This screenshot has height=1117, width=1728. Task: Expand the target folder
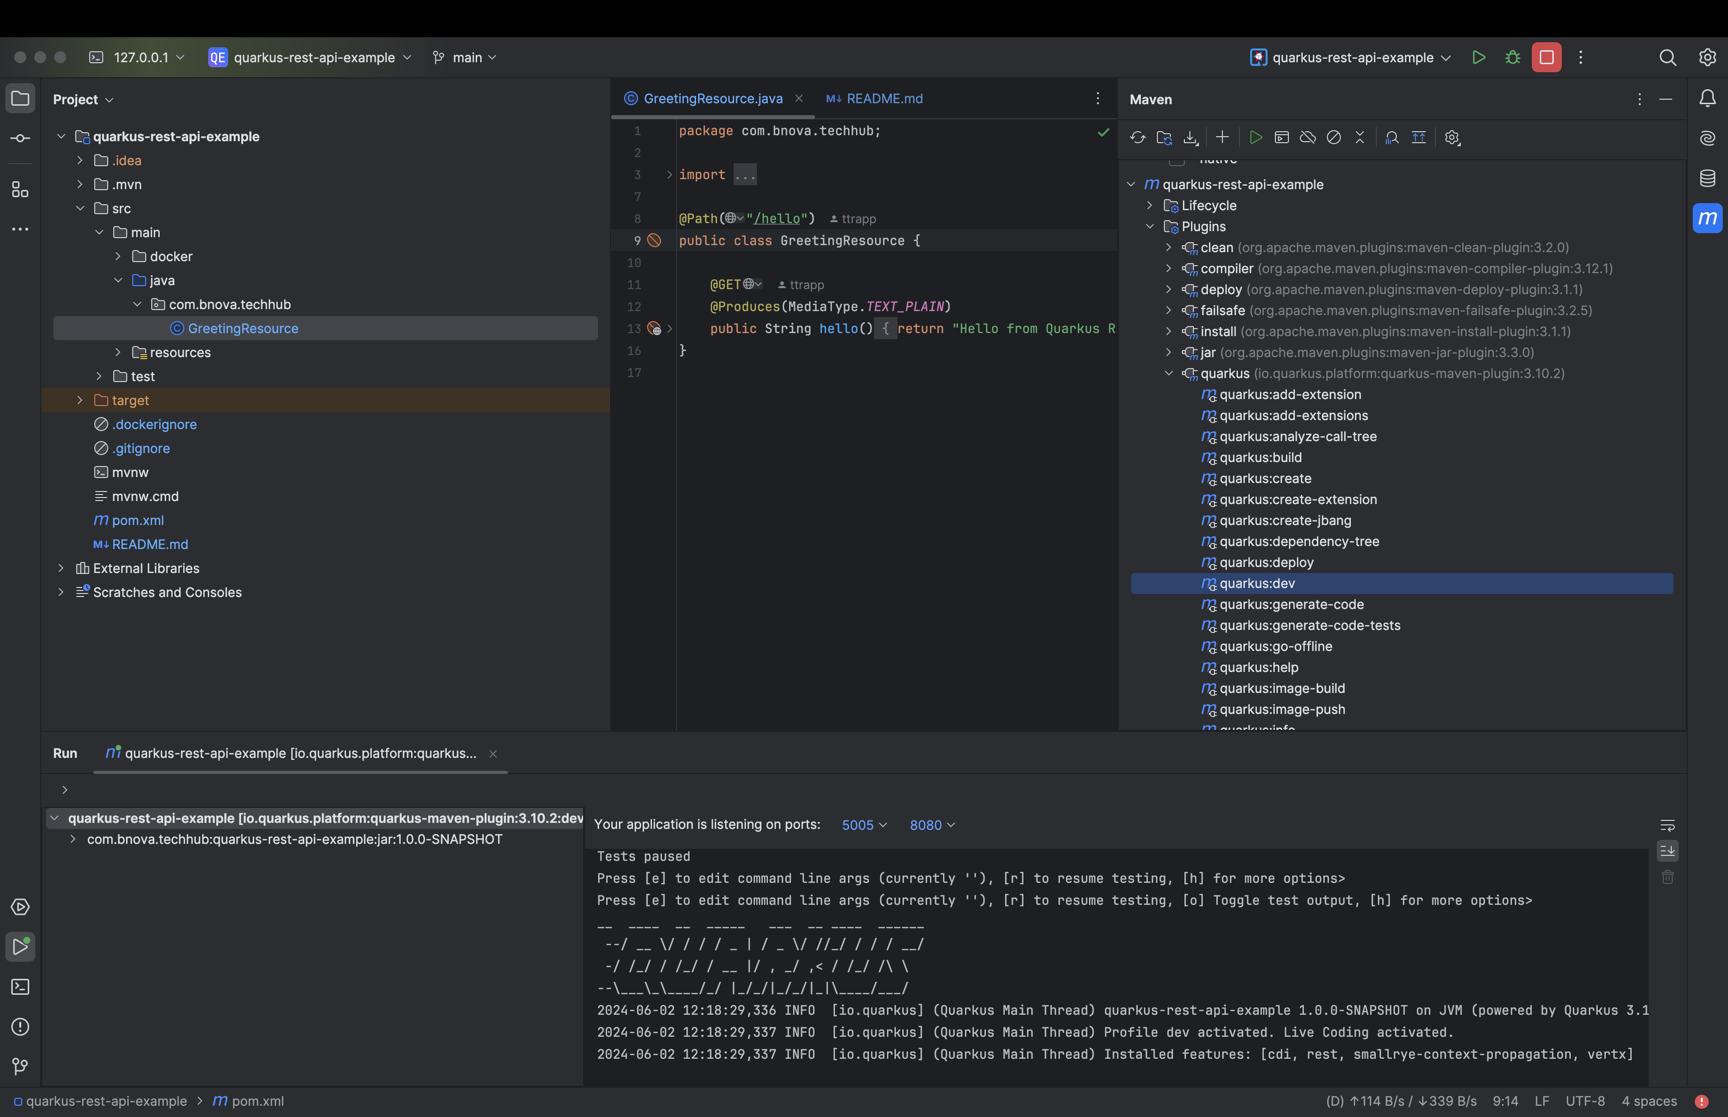(x=80, y=400)
